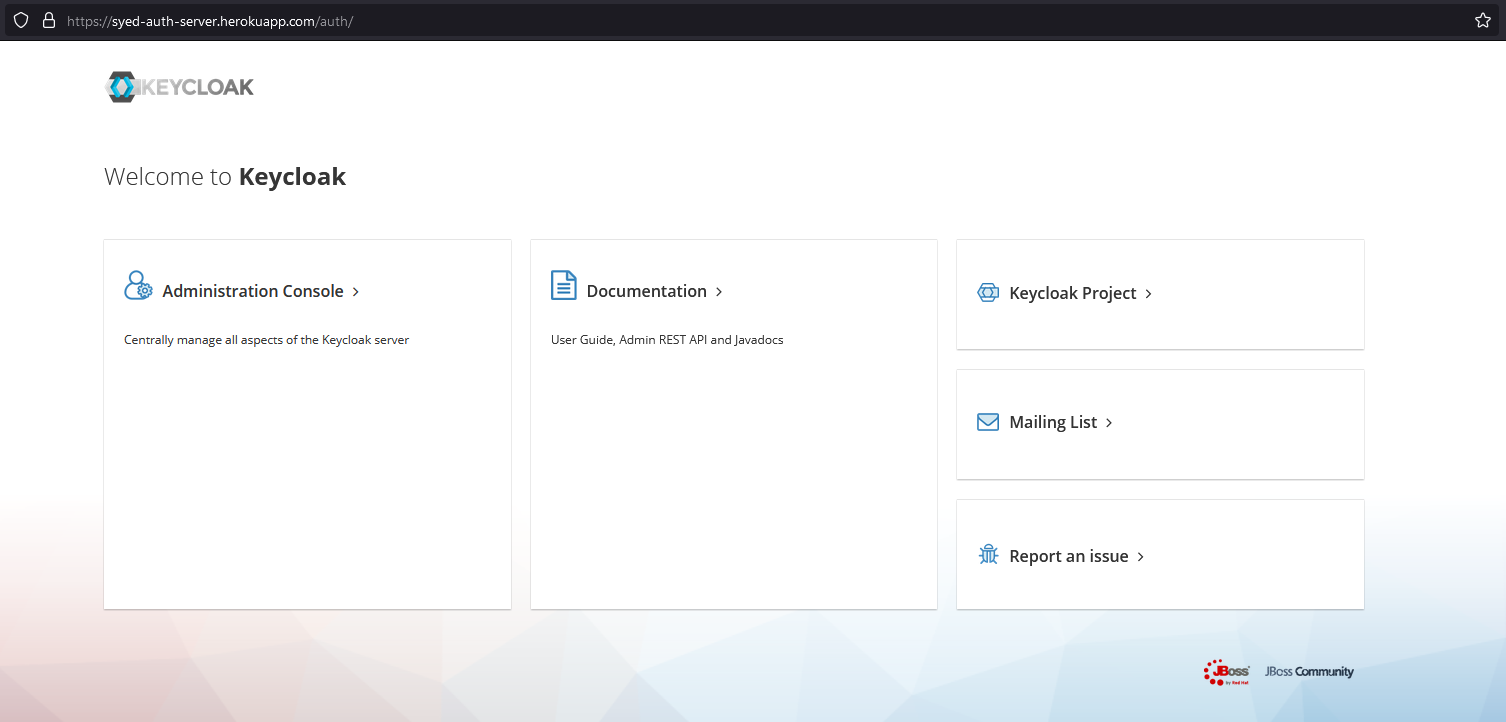Open the Report an issue link

click(1069, 556)
